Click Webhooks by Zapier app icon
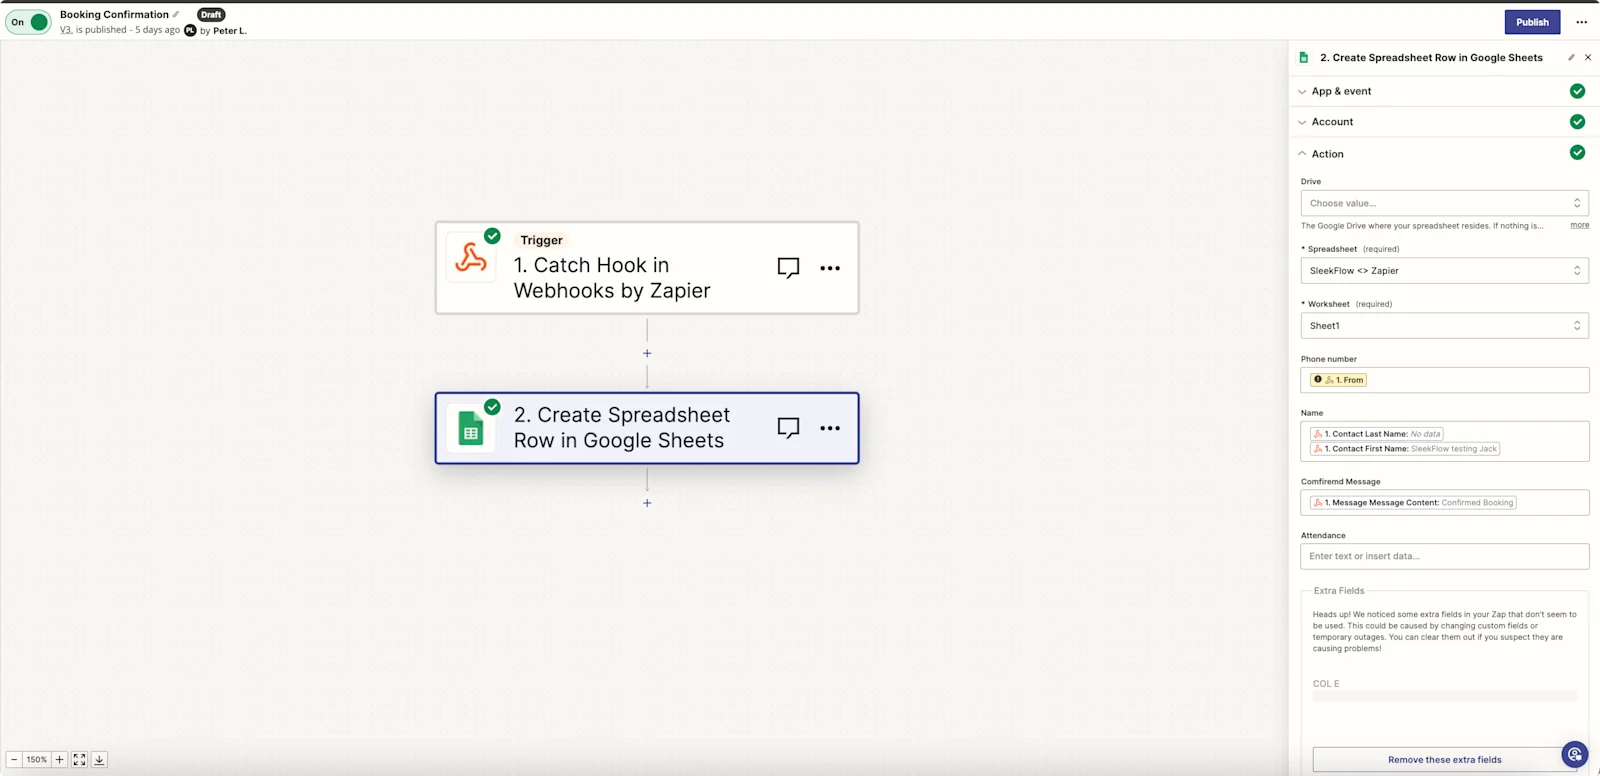Viewport: 1600px width, 776px height. [x=471, y=258]
